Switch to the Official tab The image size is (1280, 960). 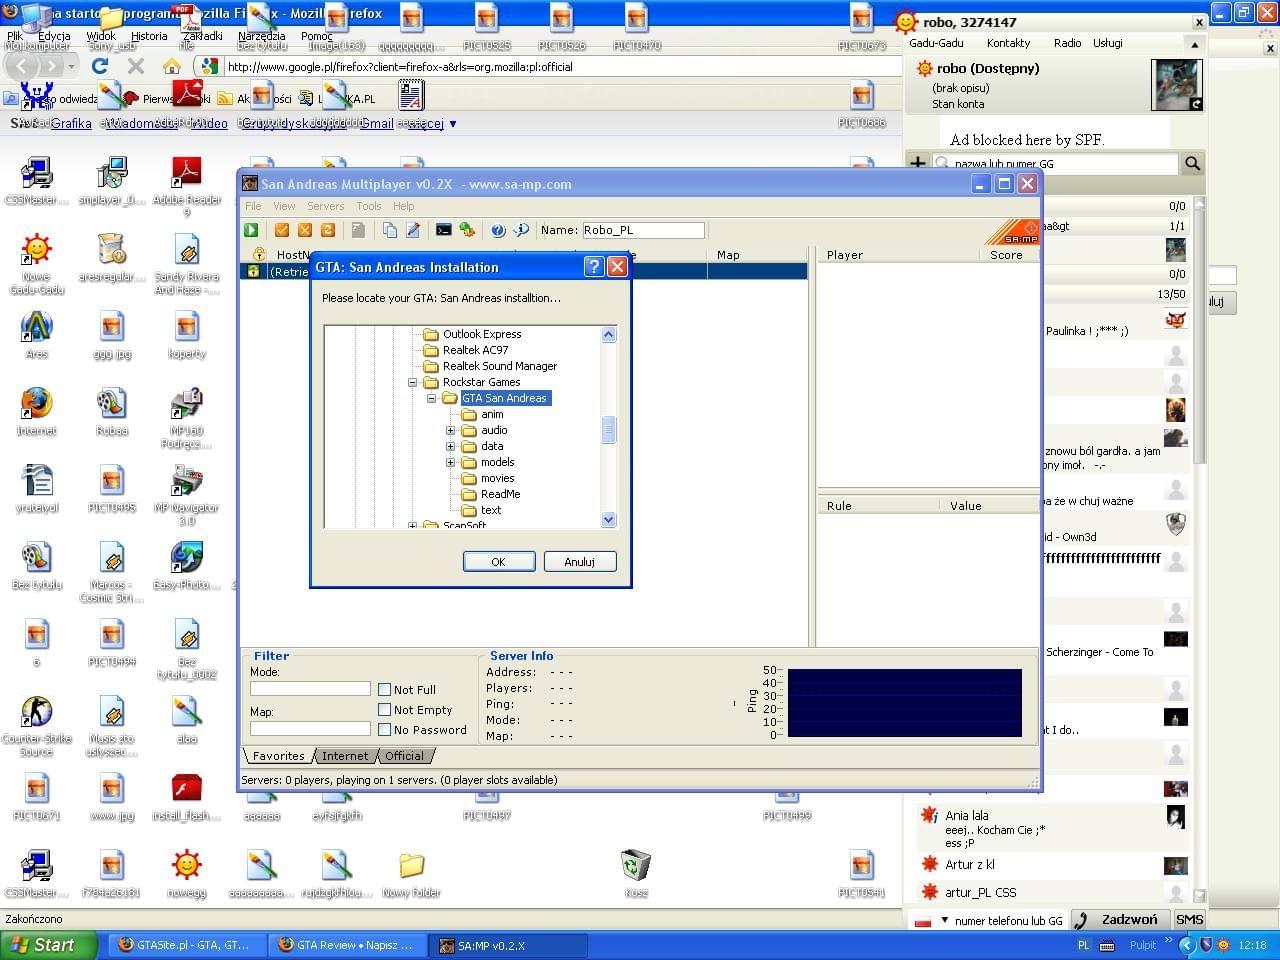point(404,756)
